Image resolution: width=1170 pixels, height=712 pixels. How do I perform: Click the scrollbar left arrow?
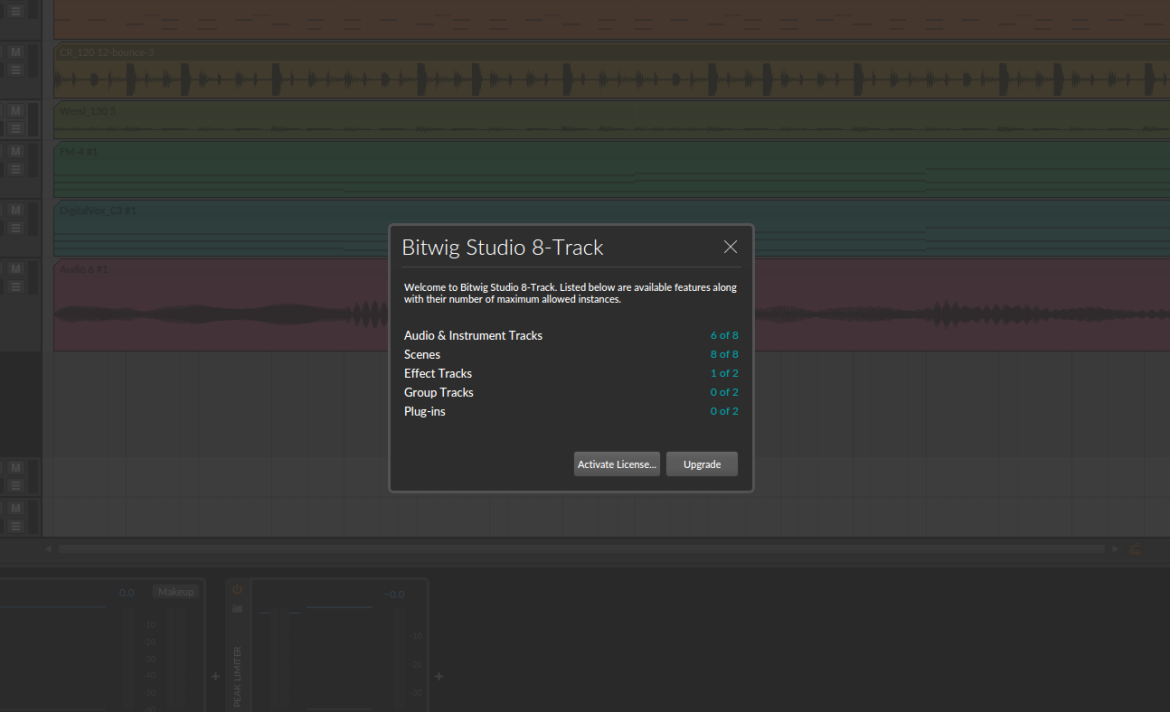48,549
